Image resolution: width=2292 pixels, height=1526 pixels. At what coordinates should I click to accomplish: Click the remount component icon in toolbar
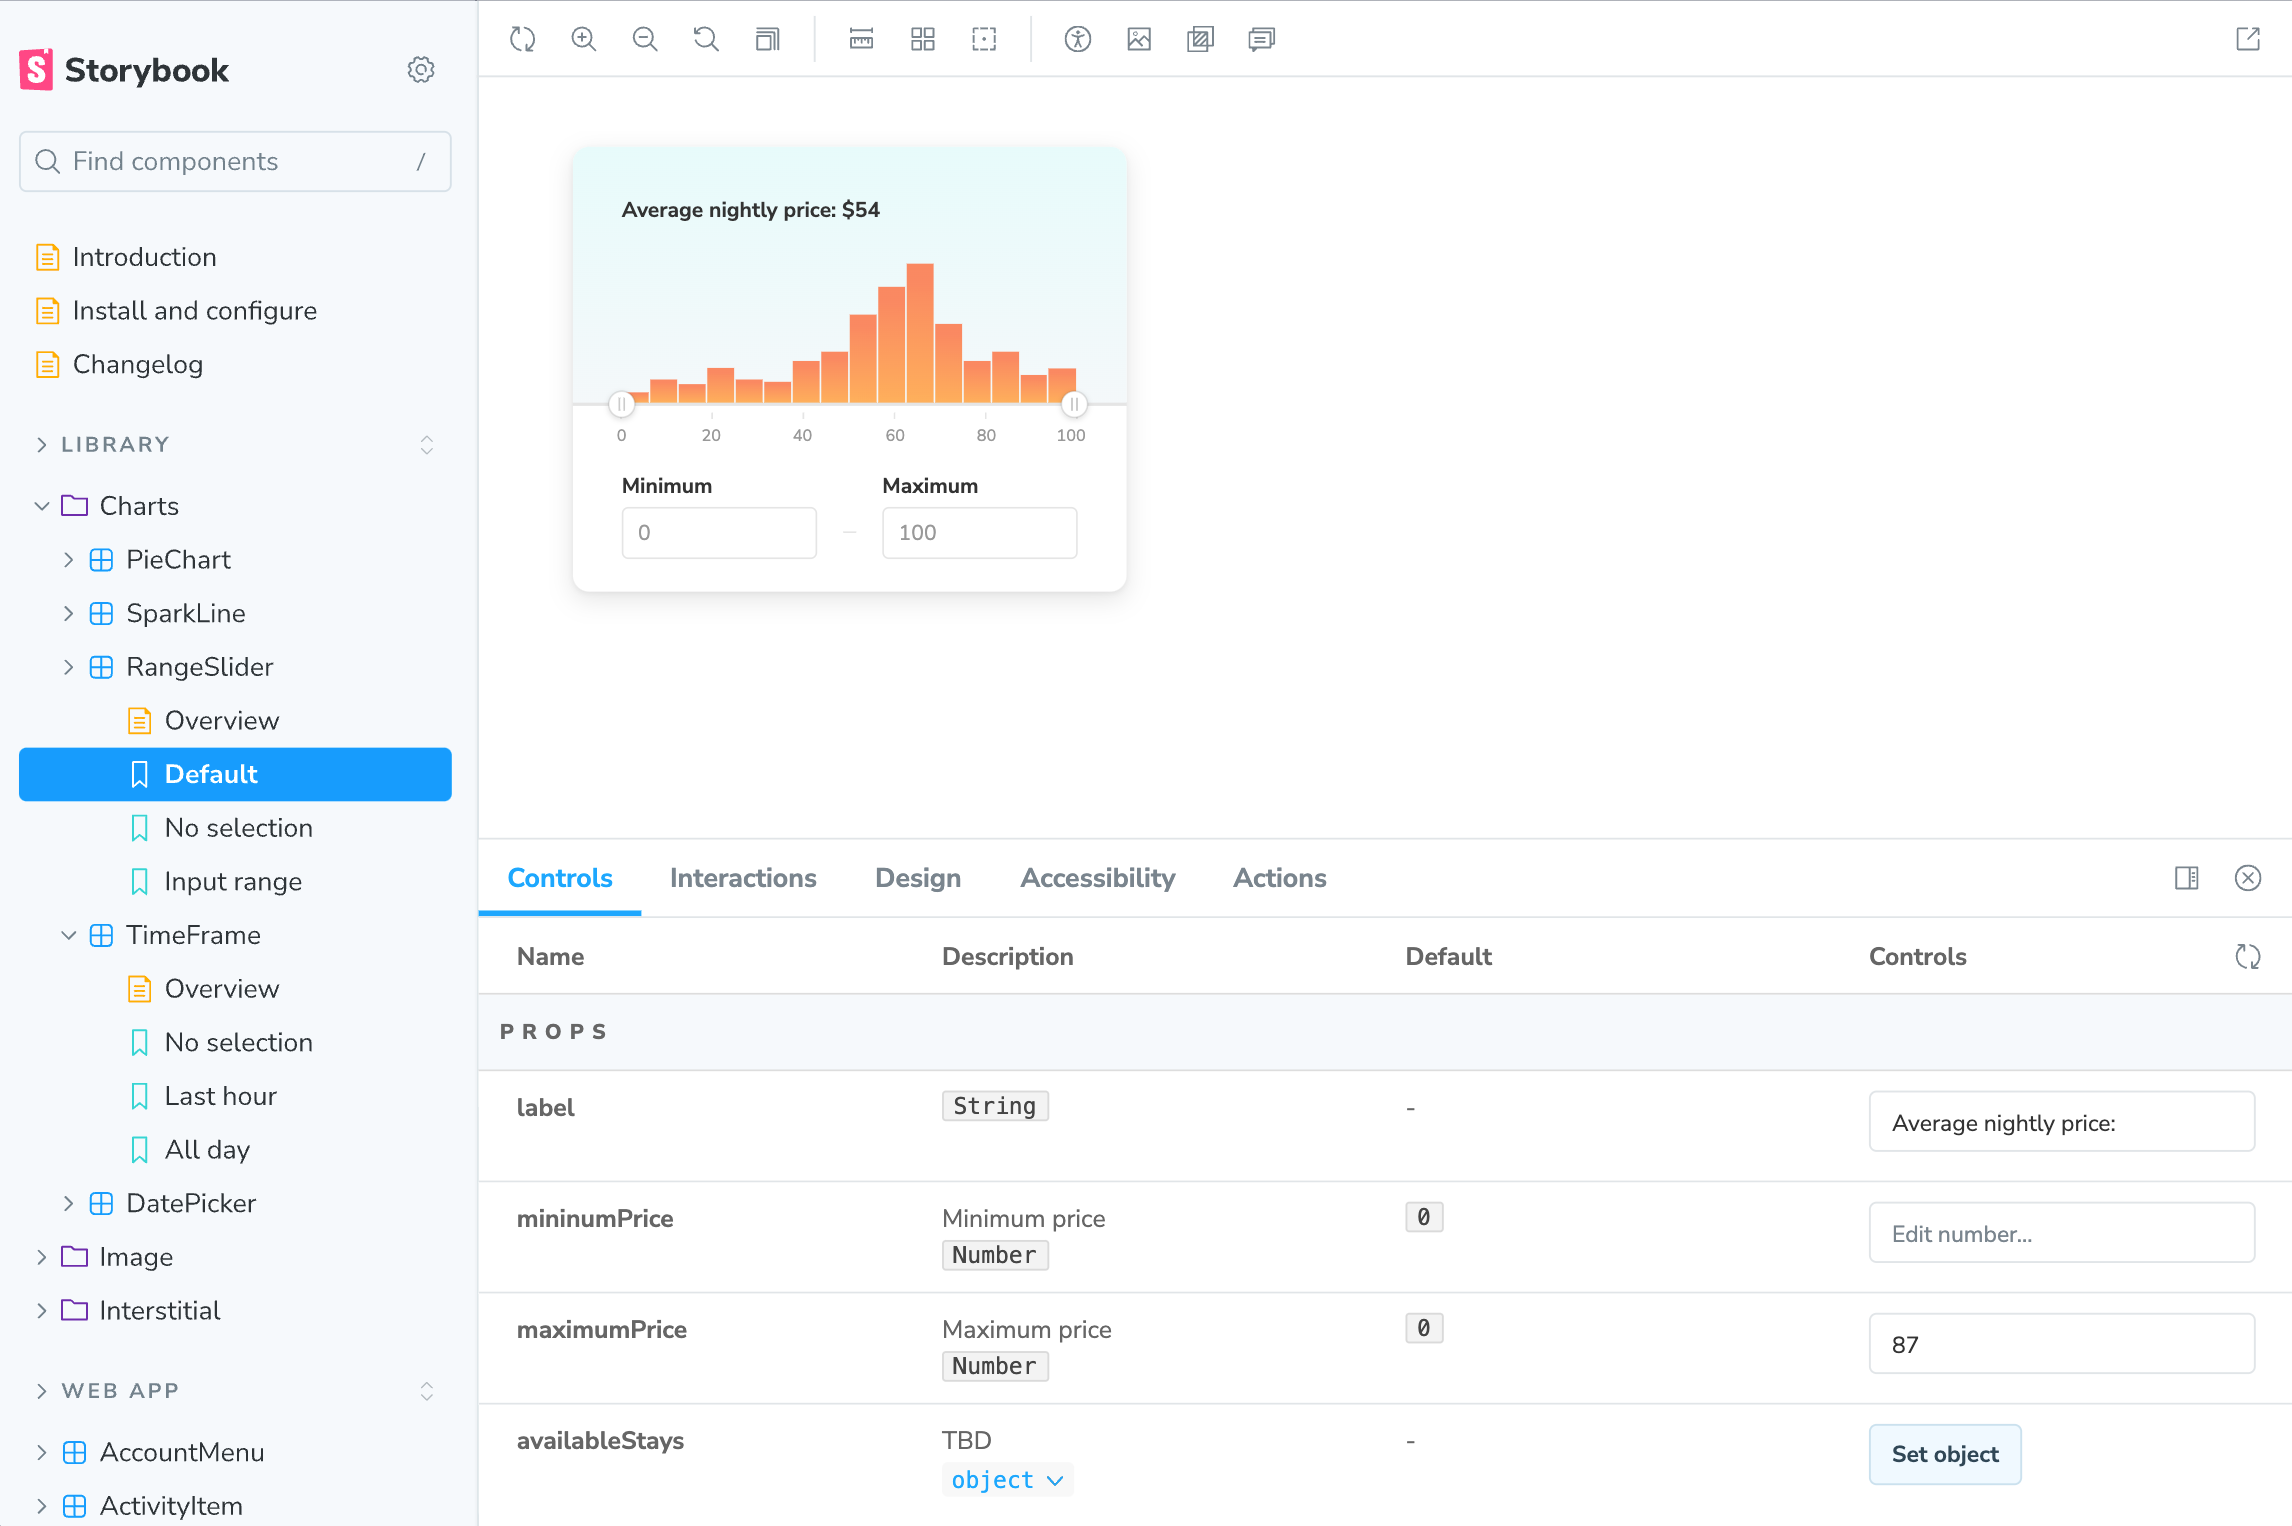pyautogui.click(x=523, y=39)
